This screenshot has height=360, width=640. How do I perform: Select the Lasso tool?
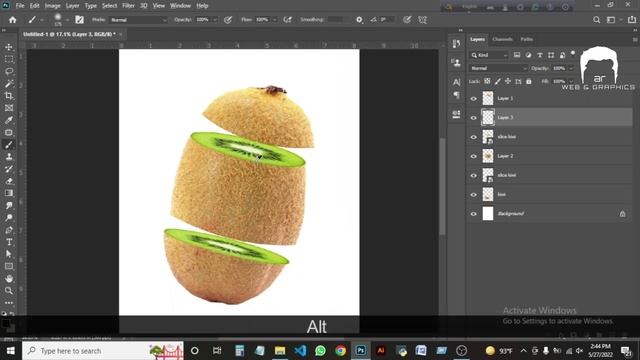pyautogui.click(x=9, y=71)
